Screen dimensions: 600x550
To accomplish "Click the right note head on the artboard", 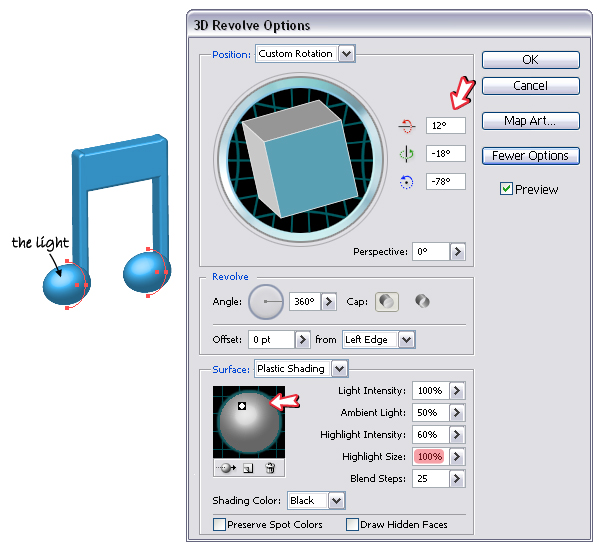I will (146, 272).
